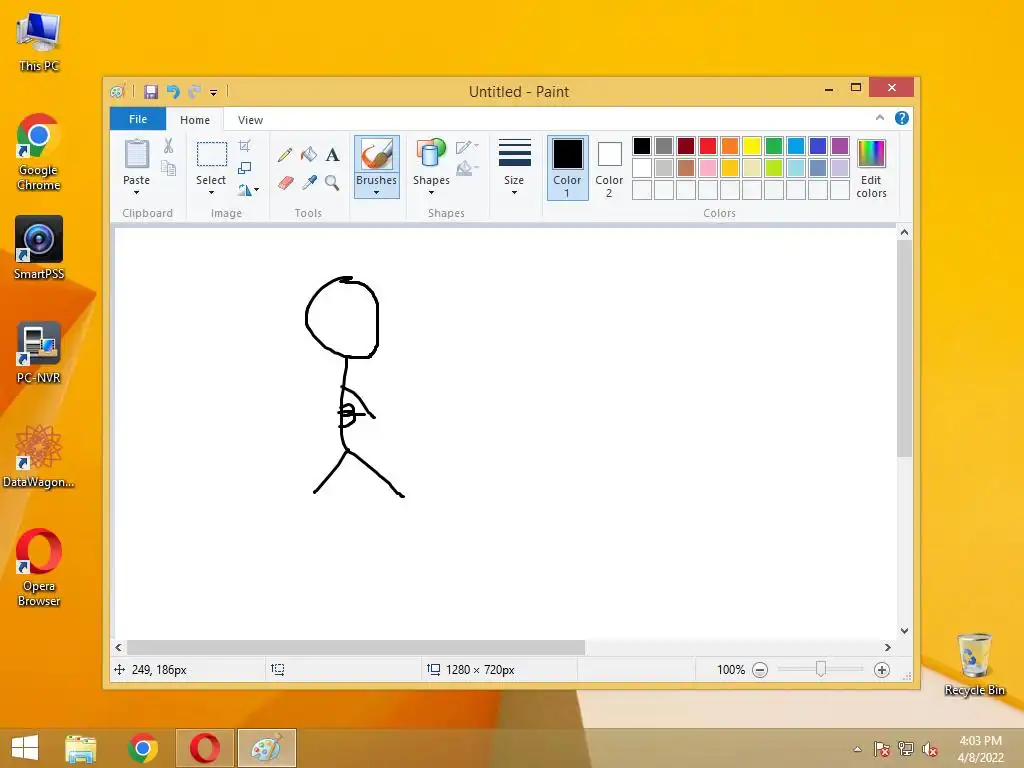Click the horizontal scrollbar right arrow
The height and width of the screenshot is (768, 1024).
888,647
